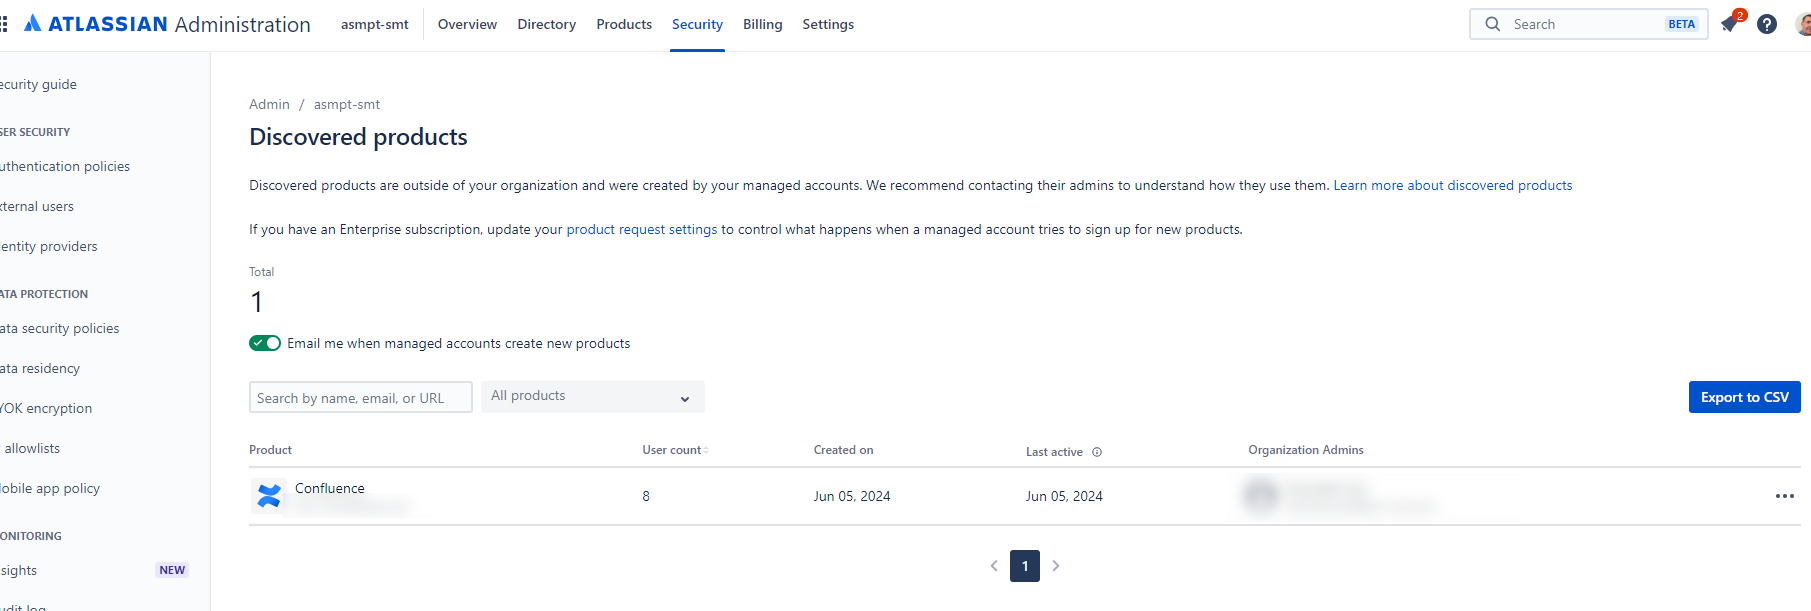Go to previous page arrow
The height and width of the screenshot is (611, 1811).
(994, 566)
